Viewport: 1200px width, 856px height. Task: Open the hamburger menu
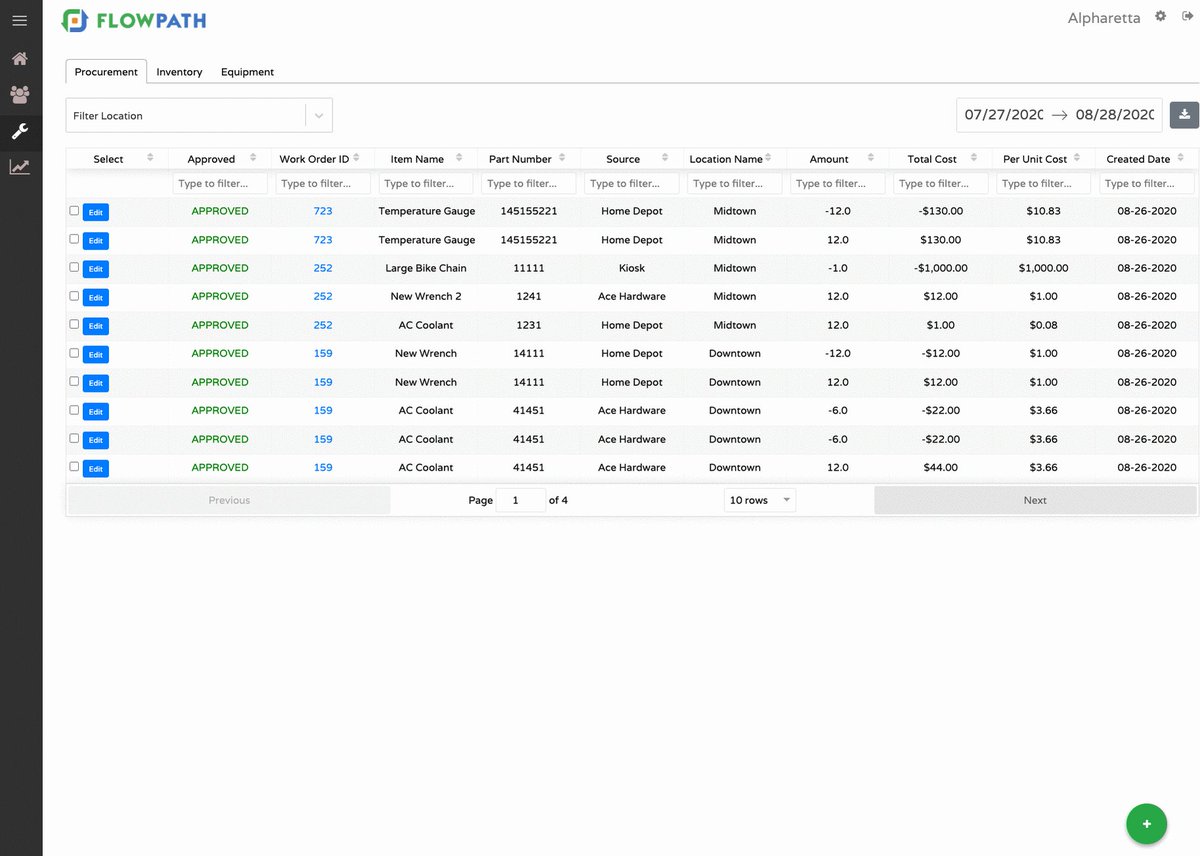20,20
